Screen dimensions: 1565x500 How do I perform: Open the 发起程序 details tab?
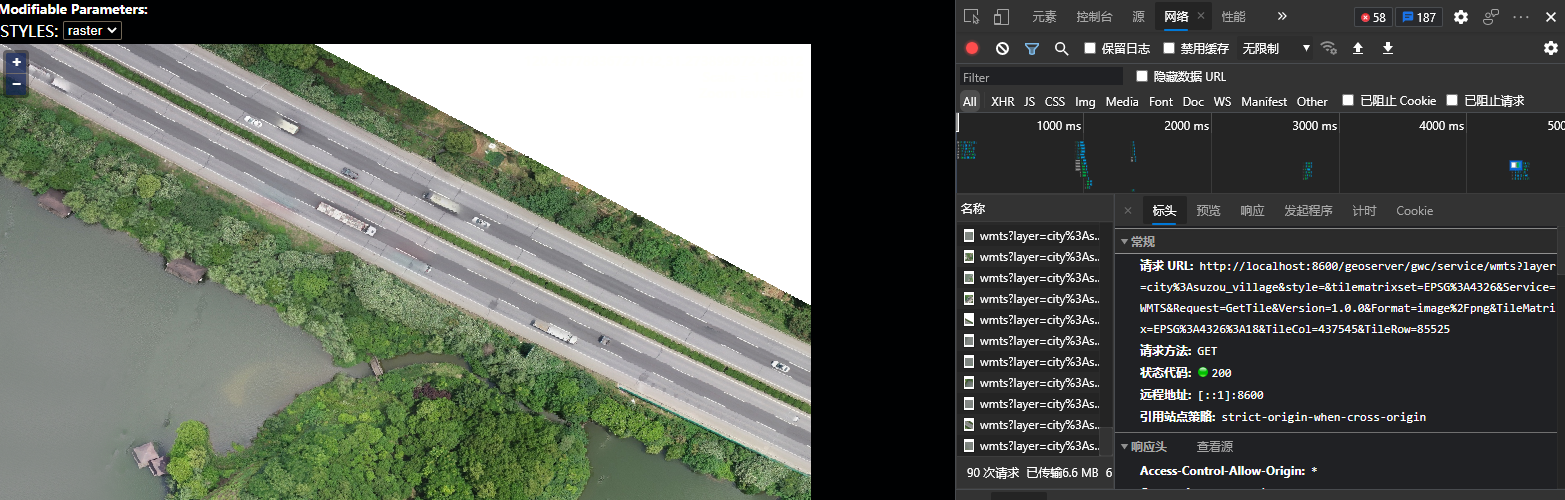[x=1308, y=211]
